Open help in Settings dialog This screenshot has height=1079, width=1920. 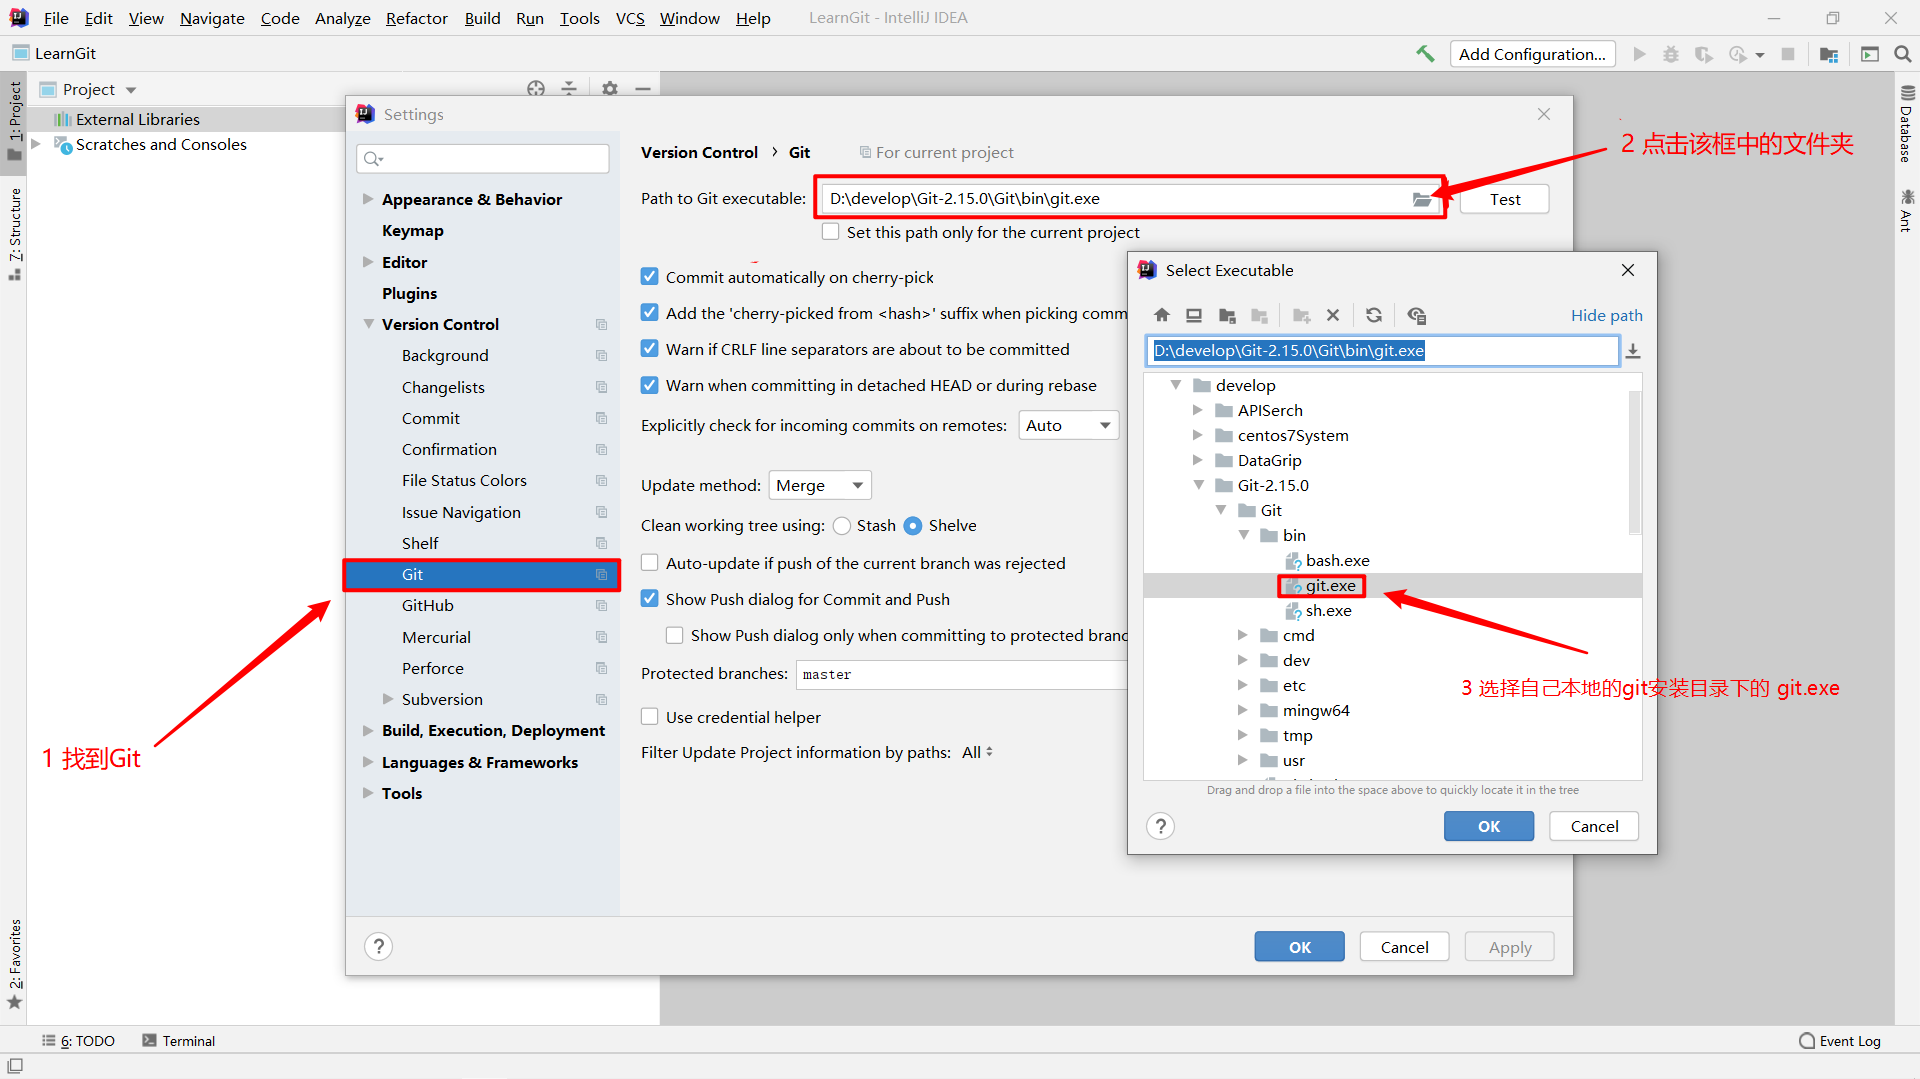[378, 946]
